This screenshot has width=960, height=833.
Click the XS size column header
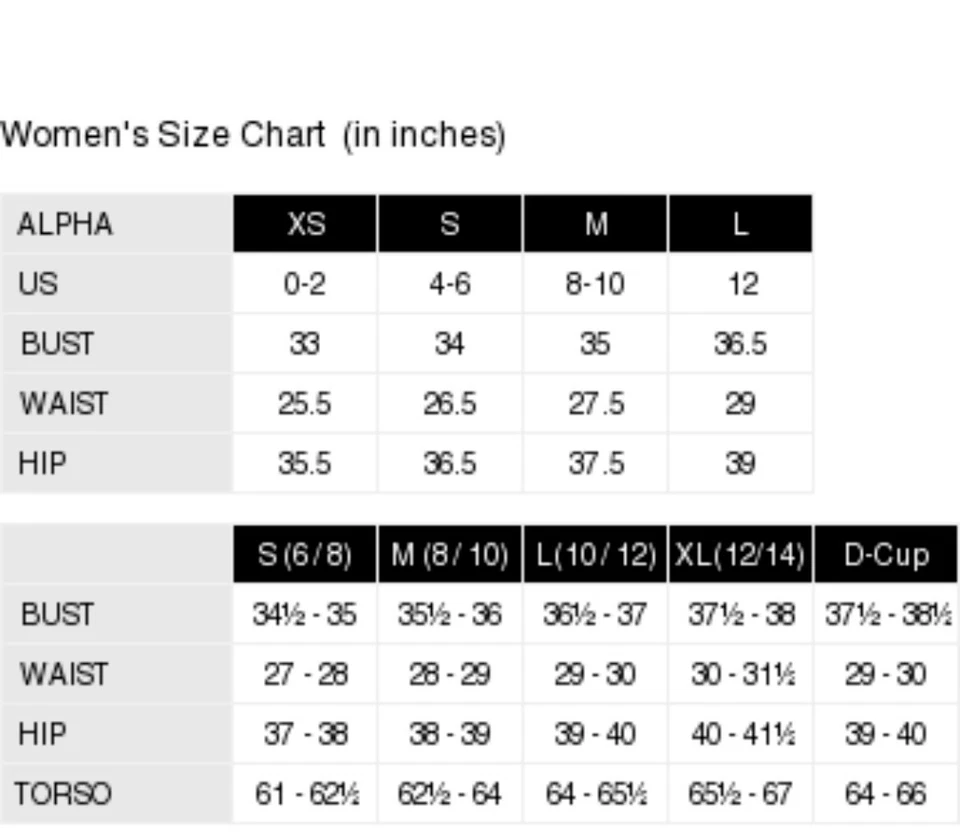[305, 223]
